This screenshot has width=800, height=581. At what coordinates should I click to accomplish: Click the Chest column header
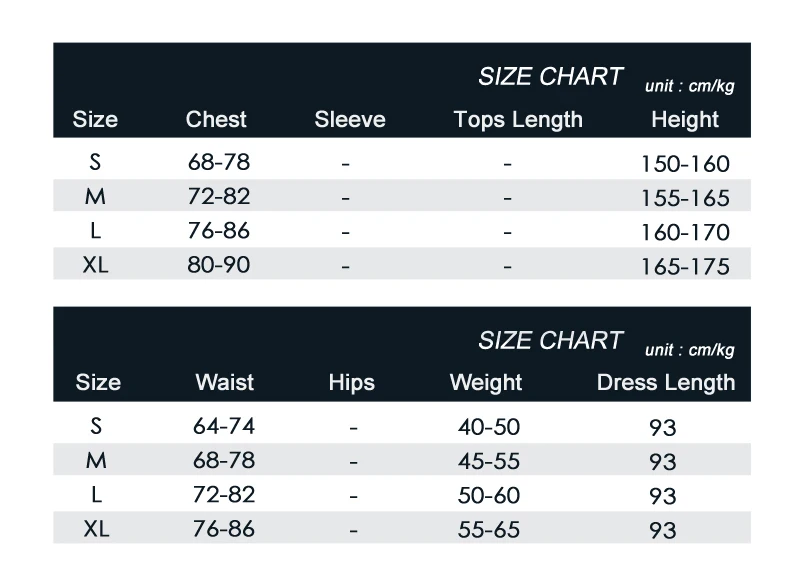tap(216, 119)
